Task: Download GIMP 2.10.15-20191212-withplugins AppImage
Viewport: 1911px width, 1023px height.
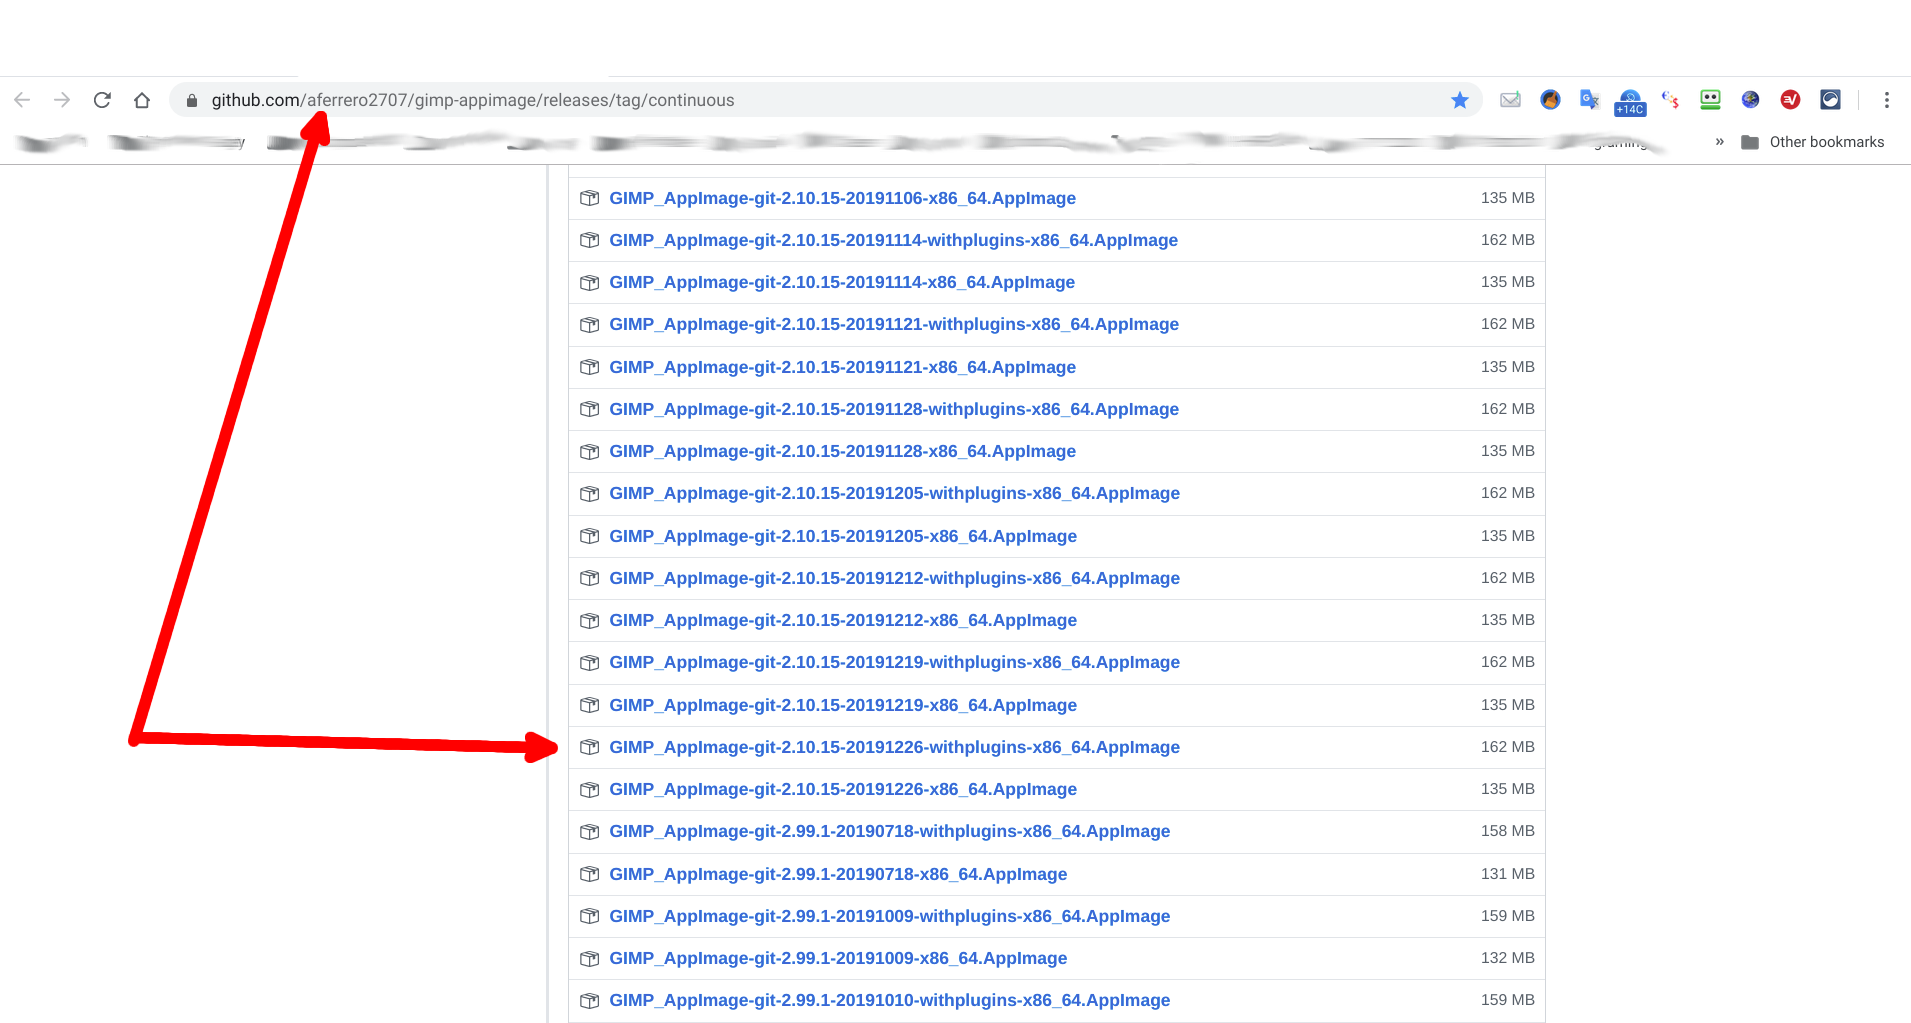Action: tap(894, 578)
